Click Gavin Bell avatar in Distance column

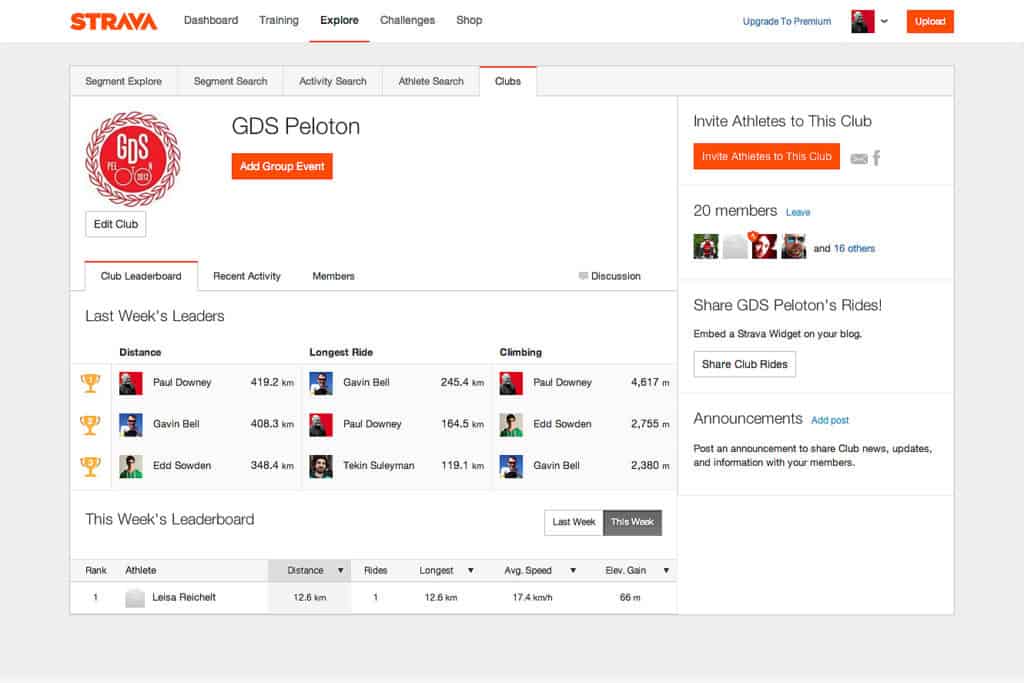coord(131,425)
